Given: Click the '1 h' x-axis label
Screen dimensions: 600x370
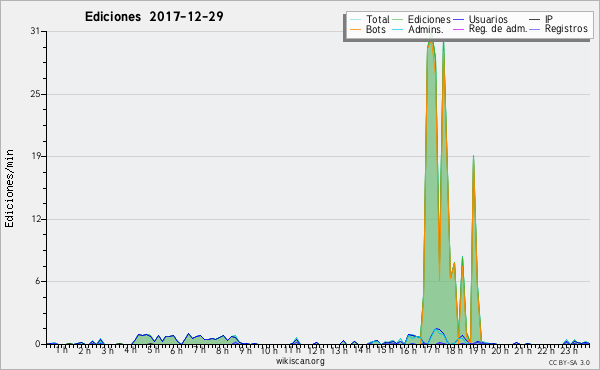Looking at the screenshot, I should click(62, 350).
